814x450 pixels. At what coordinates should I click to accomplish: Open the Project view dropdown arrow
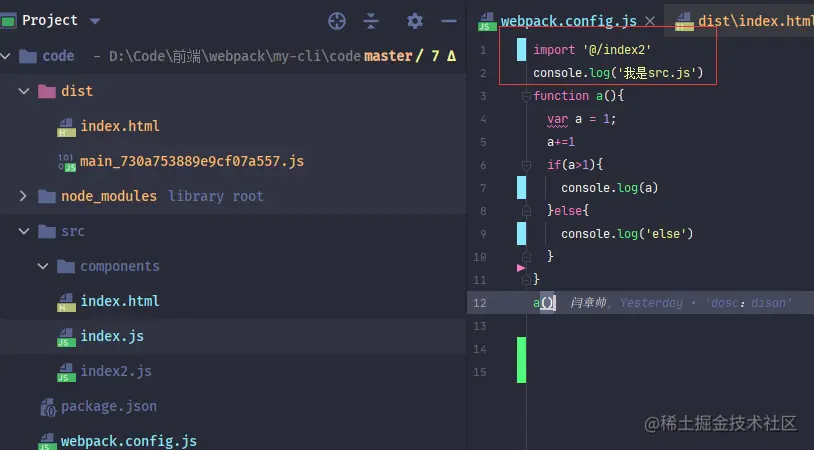94,21
